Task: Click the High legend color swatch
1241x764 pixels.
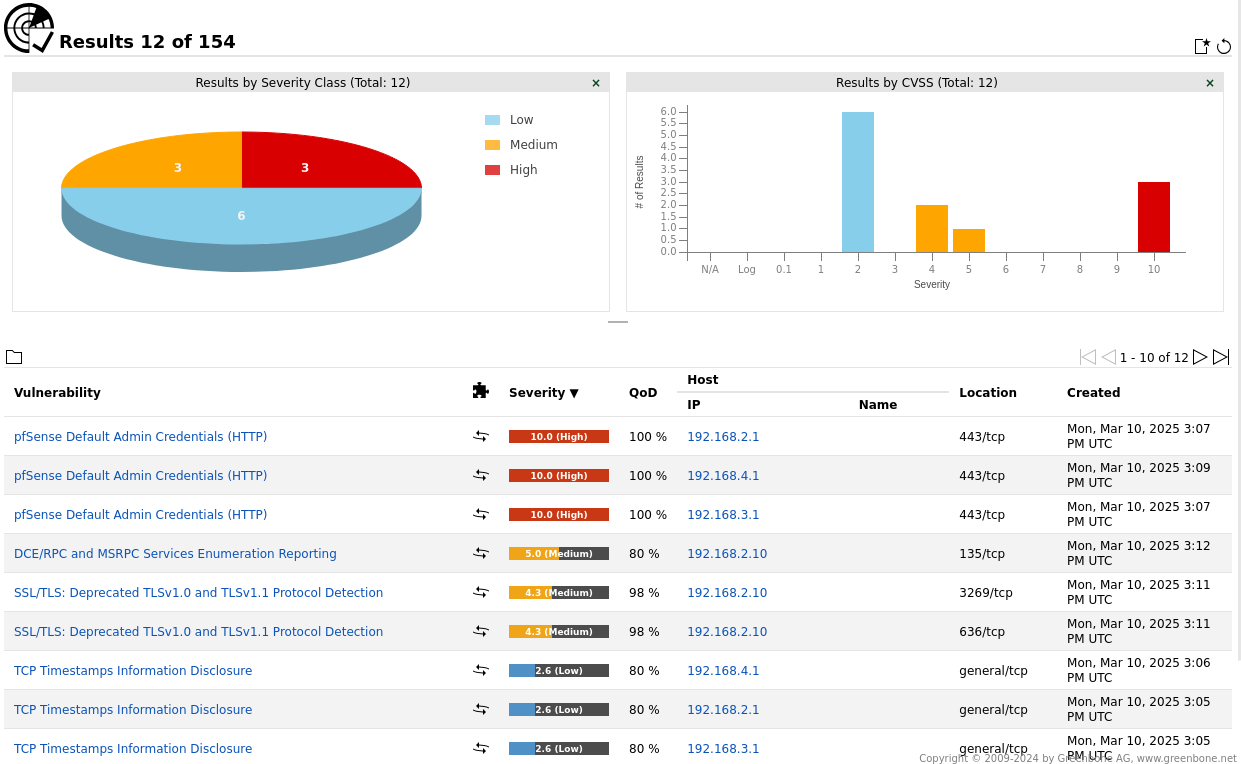Action: (x=492, y=170)
